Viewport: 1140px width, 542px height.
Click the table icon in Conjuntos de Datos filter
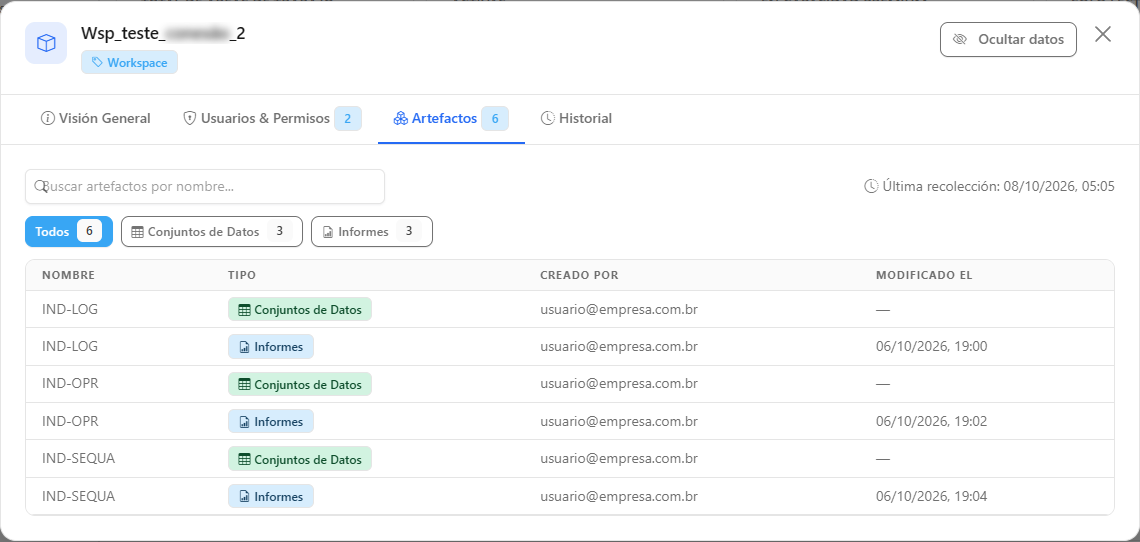coord(137,232)
